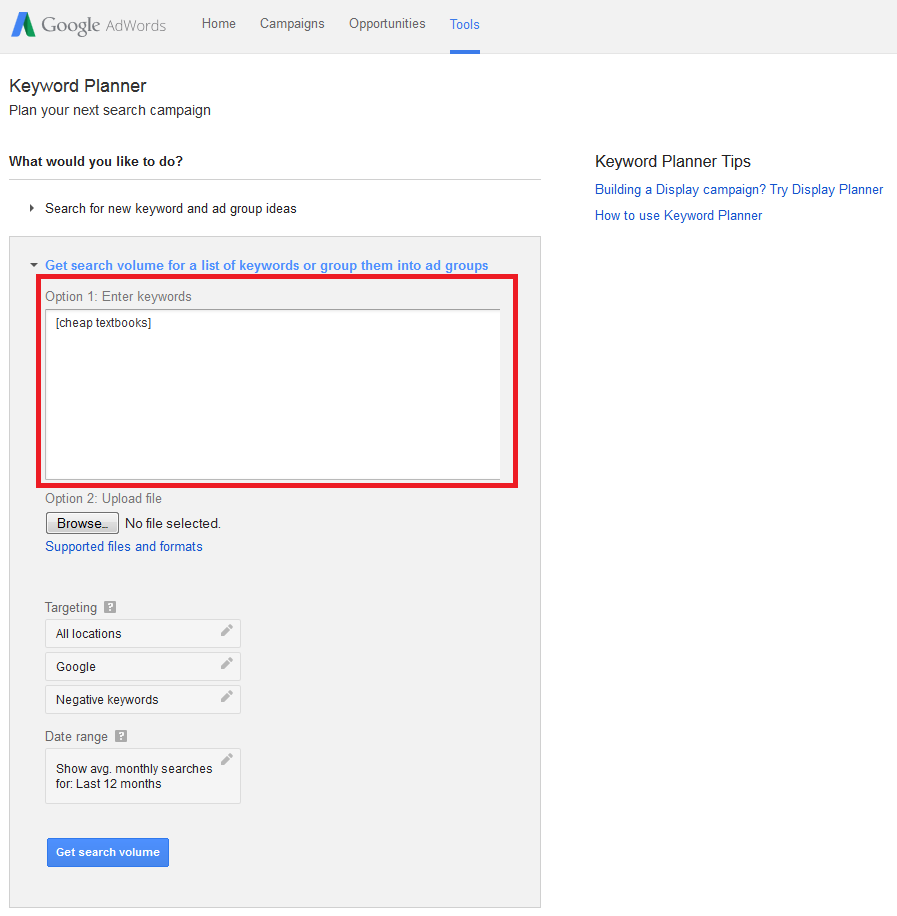Edit the Google search network targeting

pos(226,666)
